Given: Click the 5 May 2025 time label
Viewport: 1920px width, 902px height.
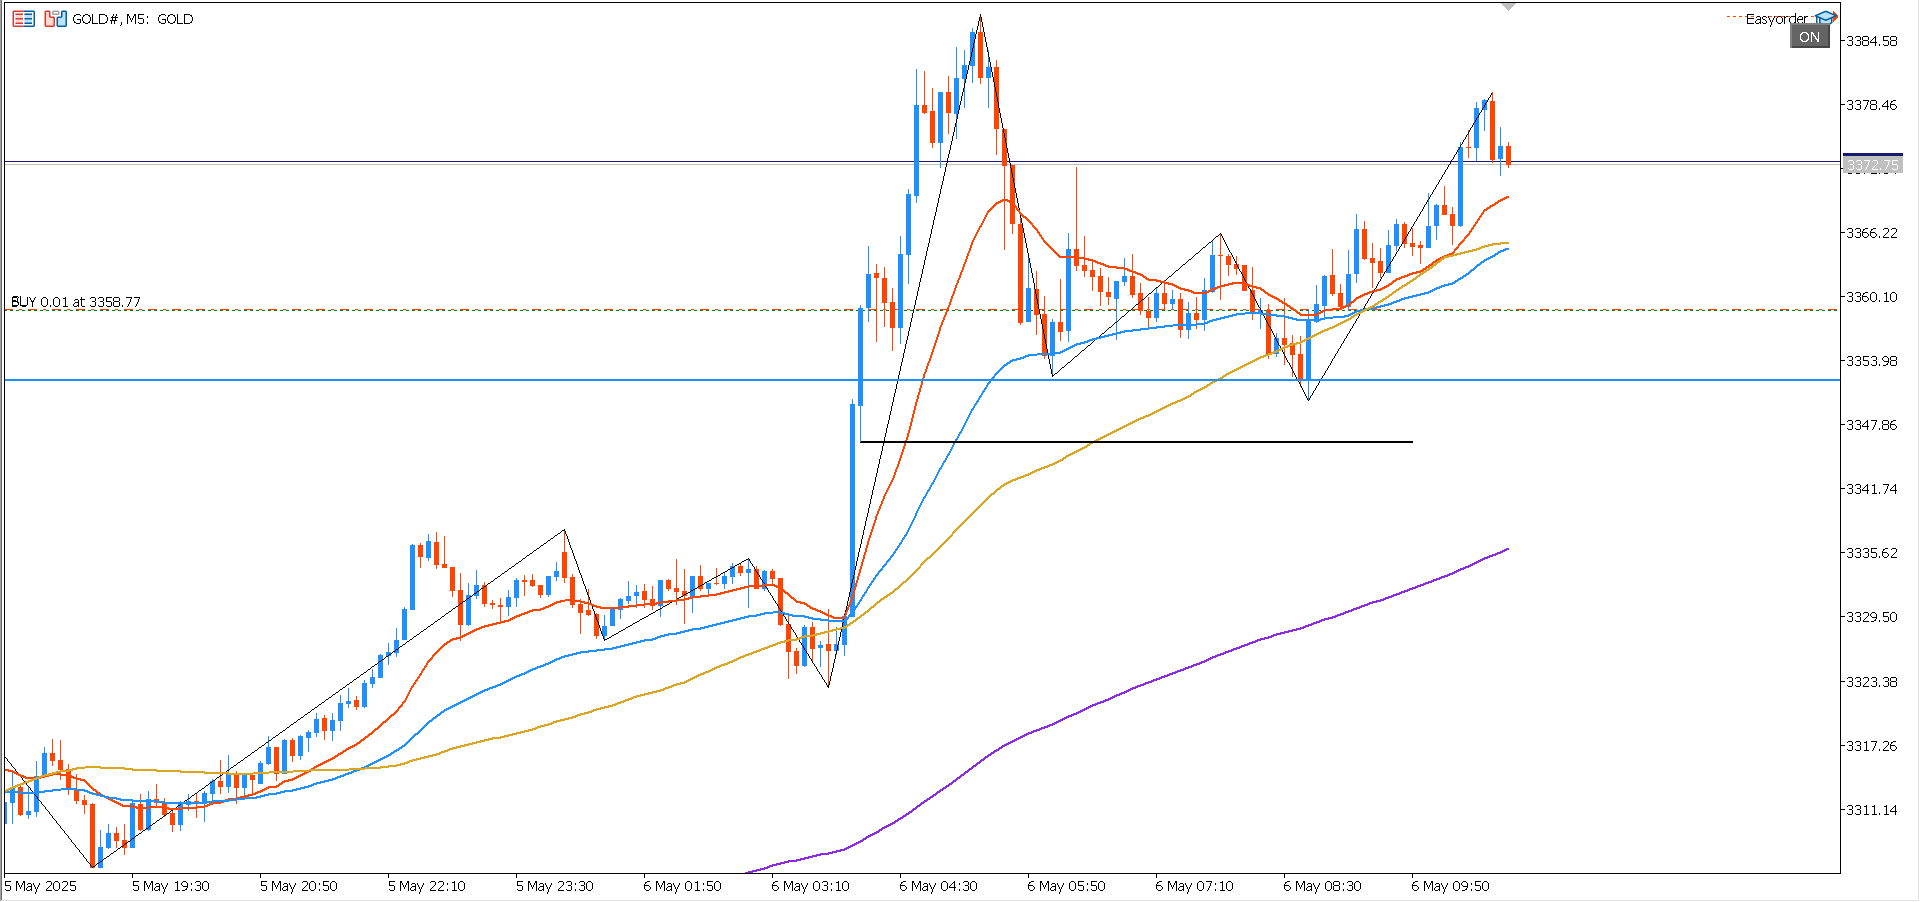Looking at the screenshot, I should click(x=41, y=886).
